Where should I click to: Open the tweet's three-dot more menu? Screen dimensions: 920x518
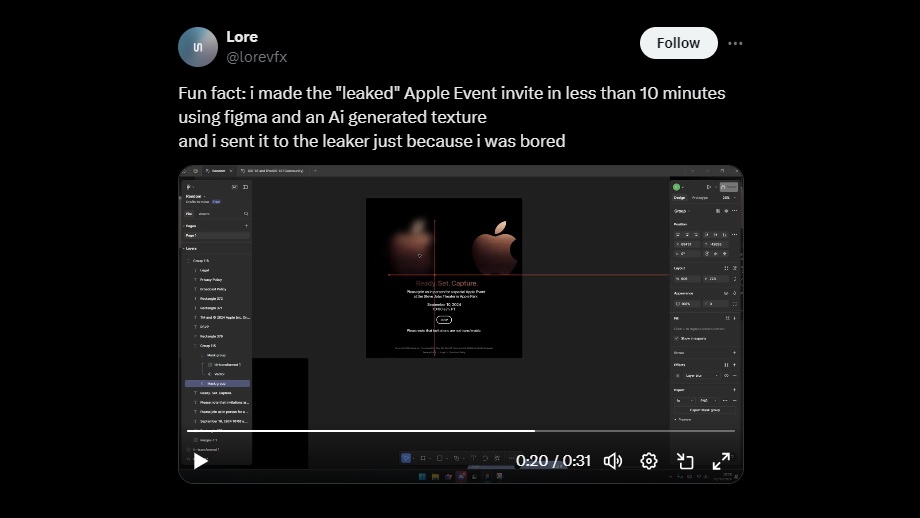735,43
